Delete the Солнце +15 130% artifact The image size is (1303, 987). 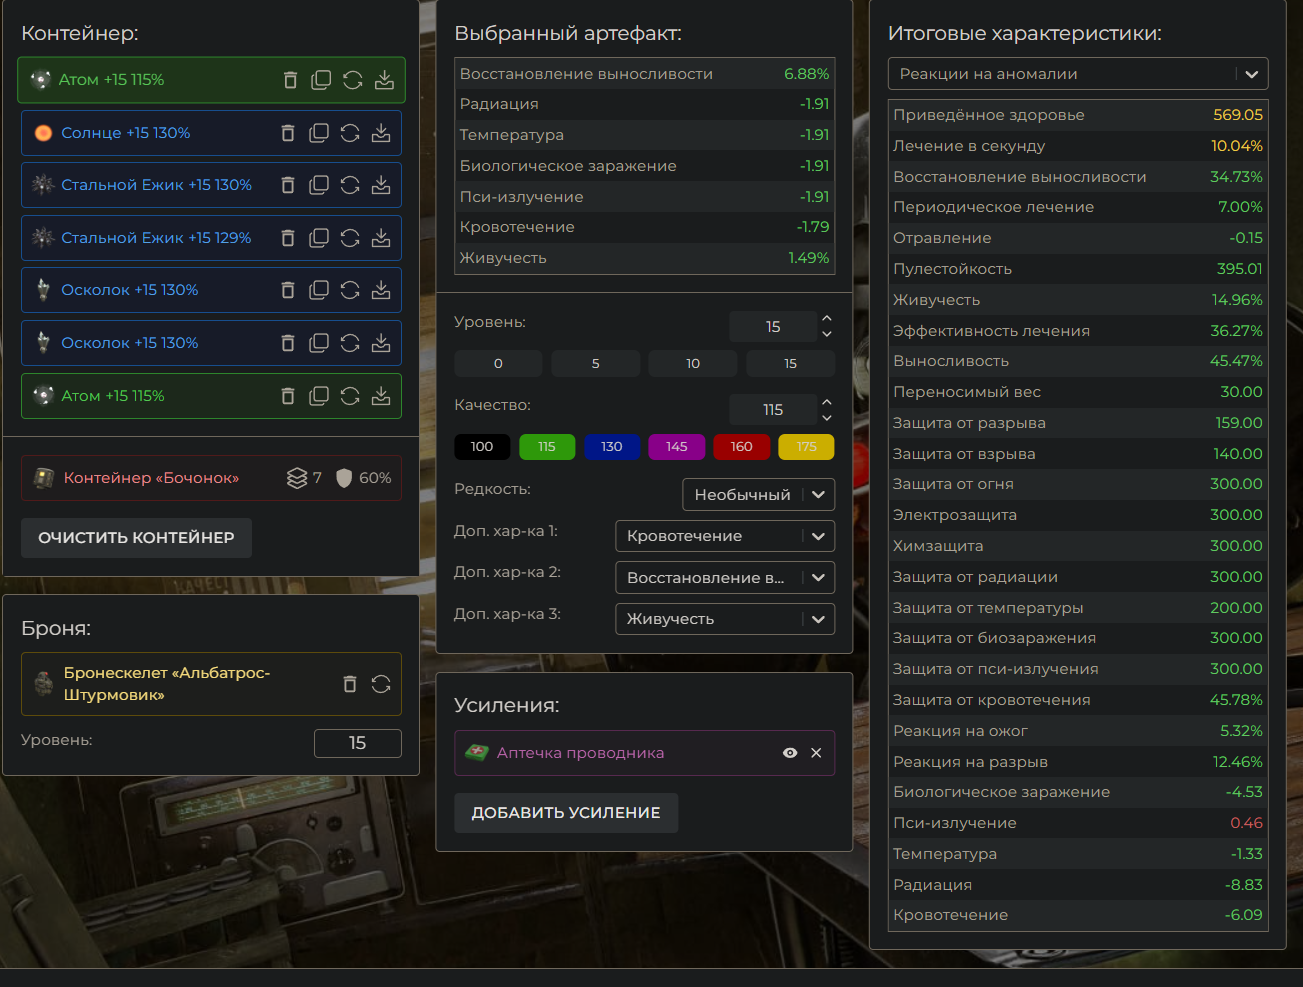(288, 133)
